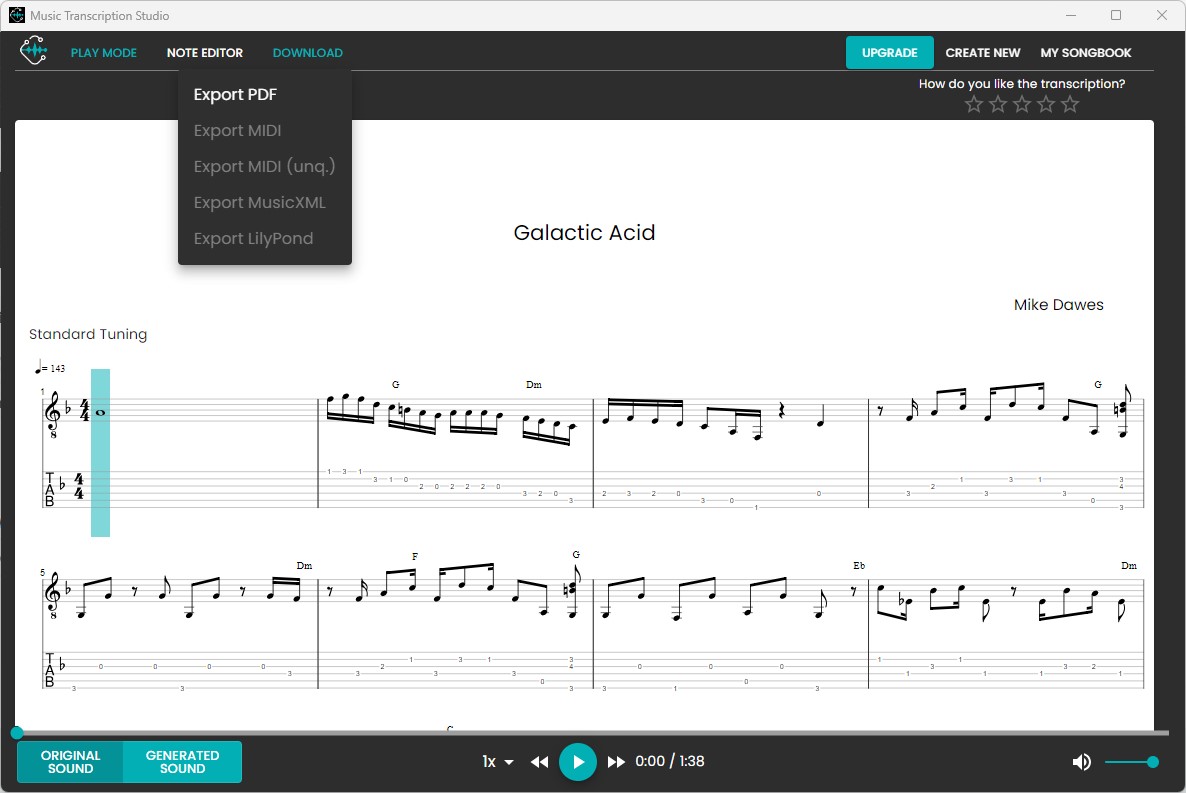This screenshot has height=793, width=1186.
Task: Choose Export MIDI from the menu
Action: 237,130
